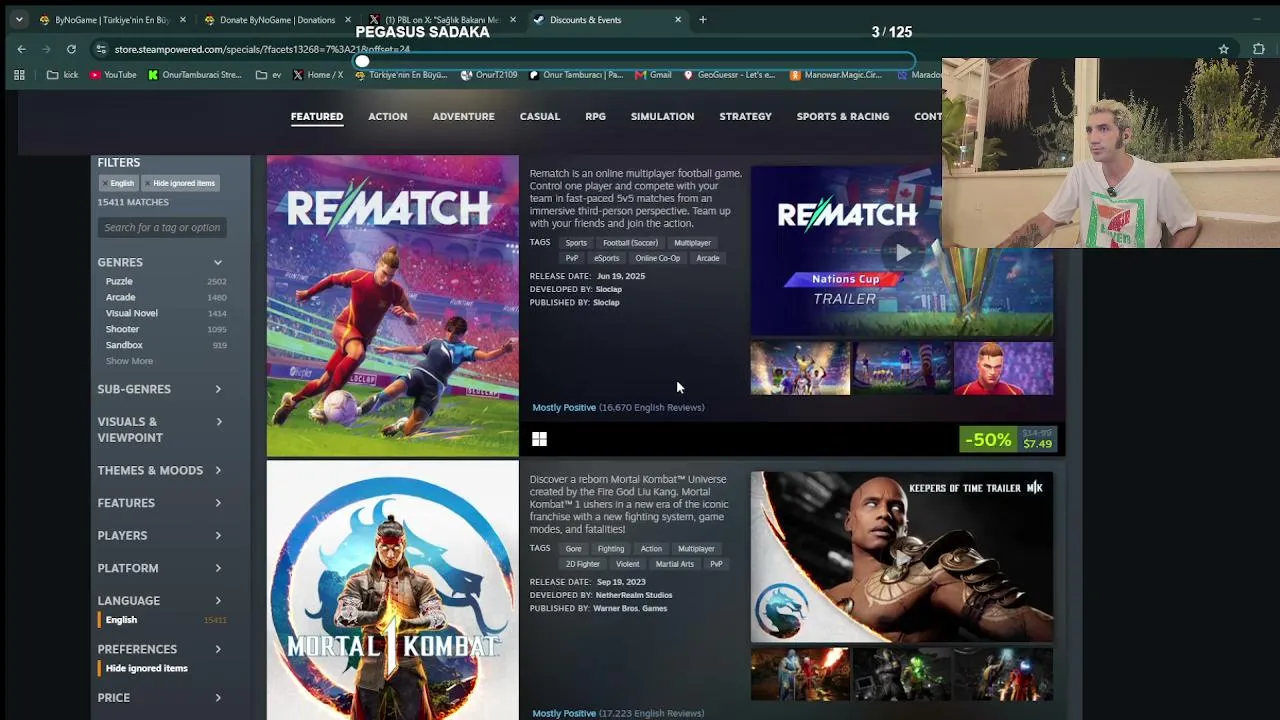Select the ACTION category tab
Screen dimensions: 1280x720
click(x=388, y=117)
